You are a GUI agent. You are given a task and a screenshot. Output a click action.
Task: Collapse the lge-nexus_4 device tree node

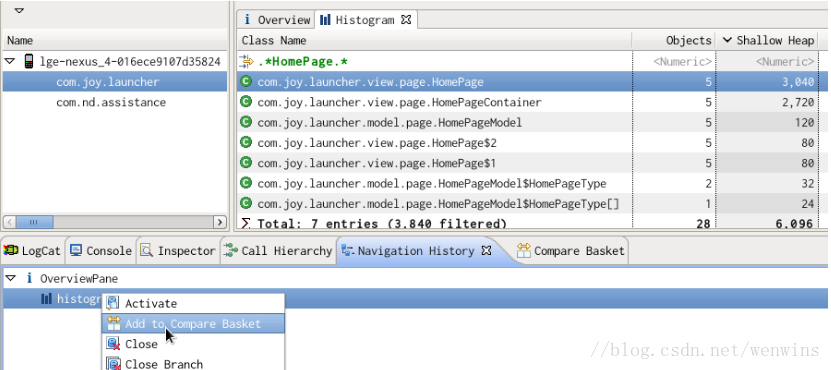click(10, 61)
